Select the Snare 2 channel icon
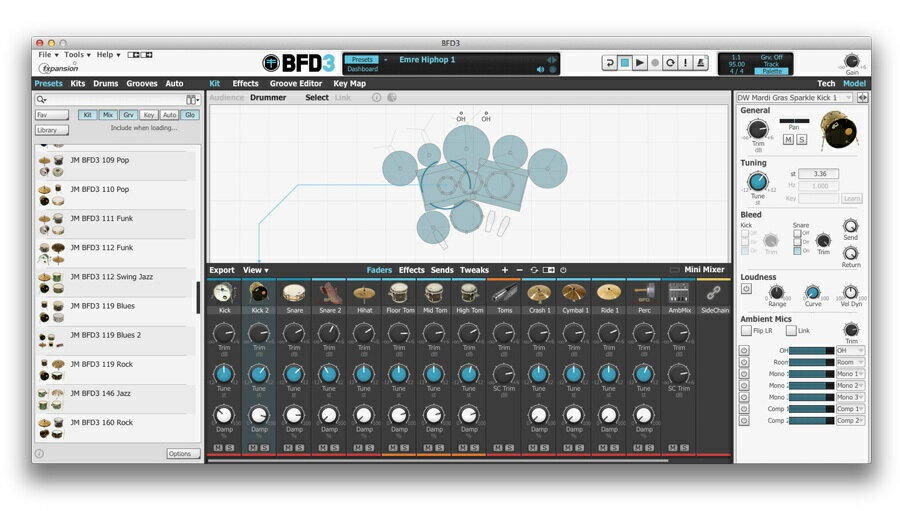Viewport: 900px width, 511px height. click(329, 293)
